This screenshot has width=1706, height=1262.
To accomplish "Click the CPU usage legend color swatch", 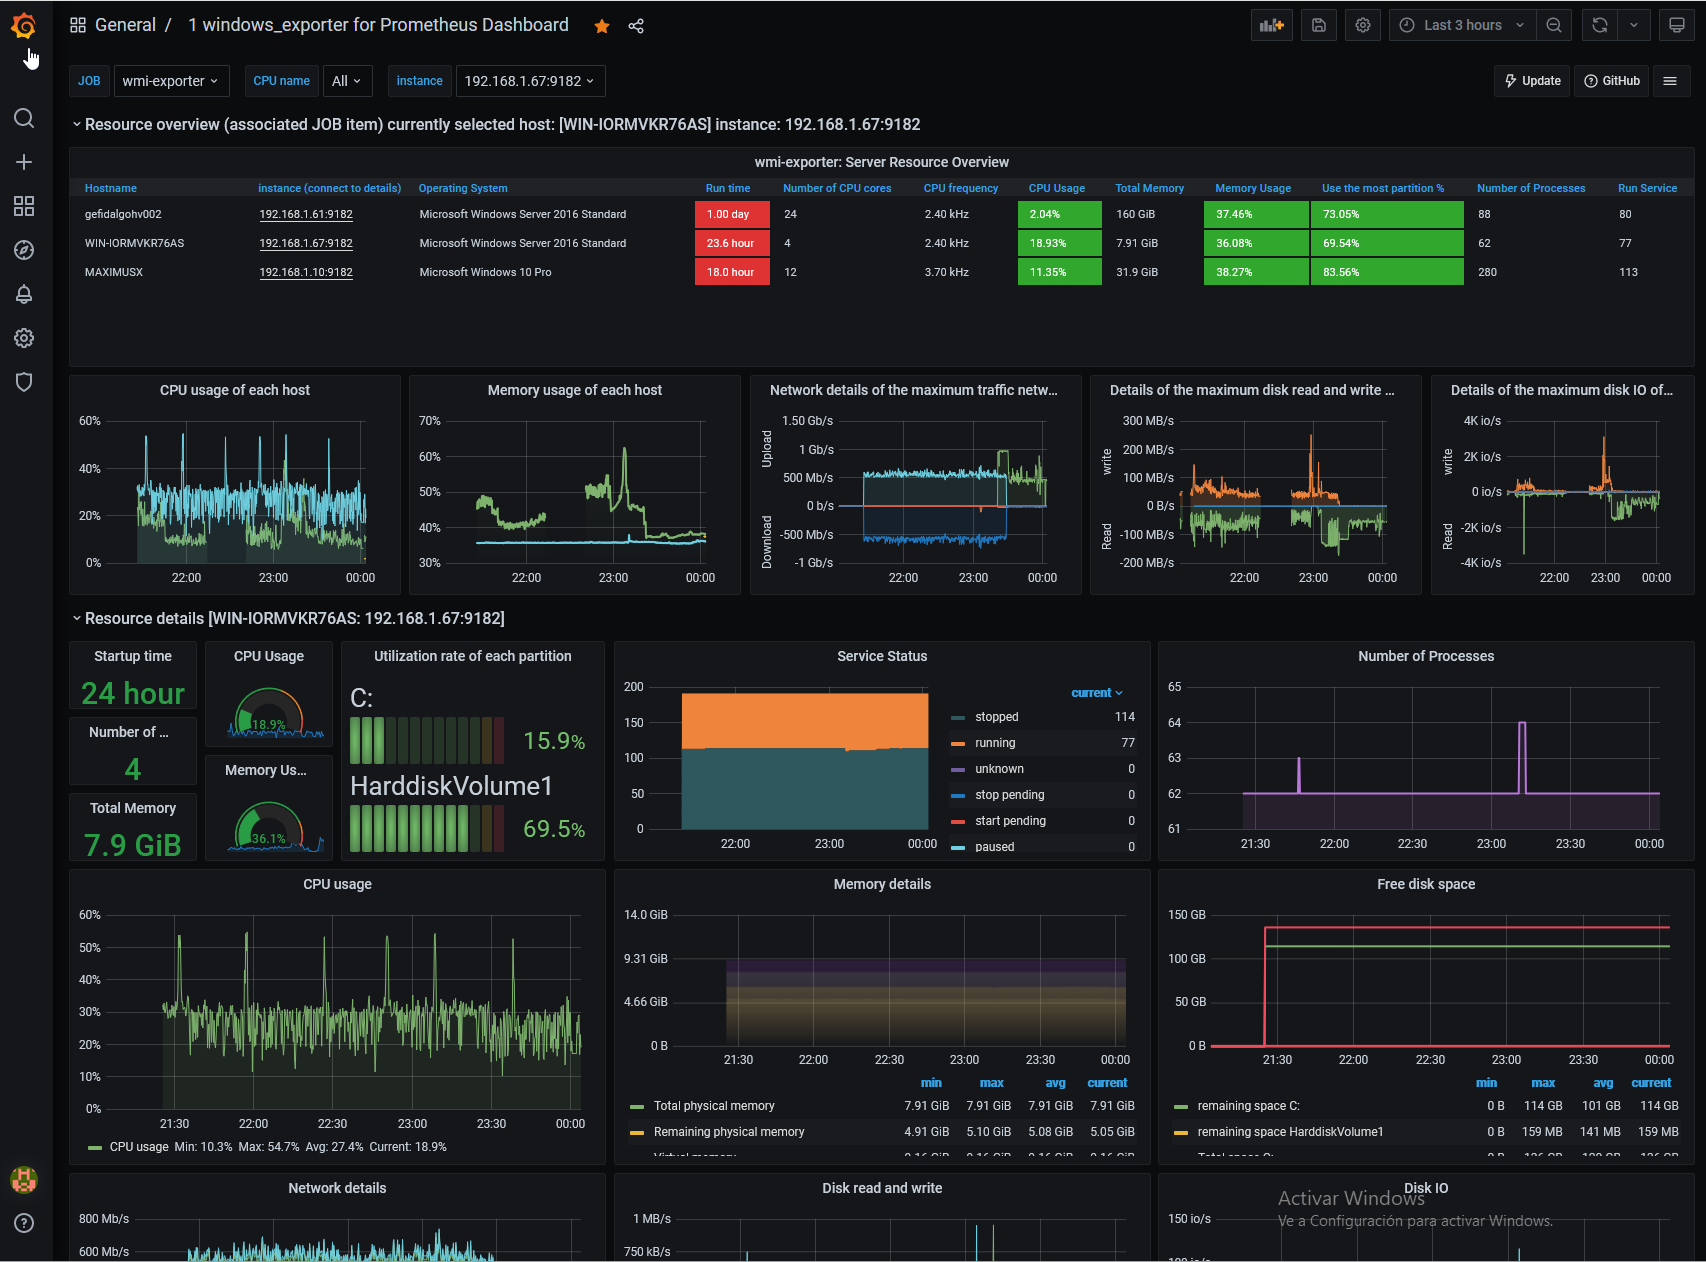I will (95, 1147).
